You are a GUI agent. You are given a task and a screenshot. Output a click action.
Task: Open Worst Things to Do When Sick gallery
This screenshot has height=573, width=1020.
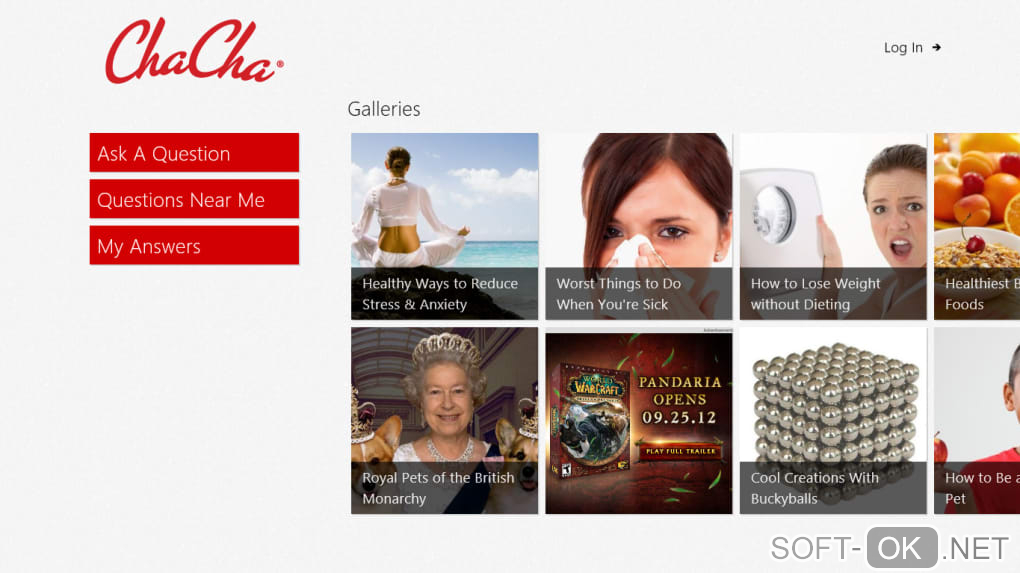(x=639, y=226)
